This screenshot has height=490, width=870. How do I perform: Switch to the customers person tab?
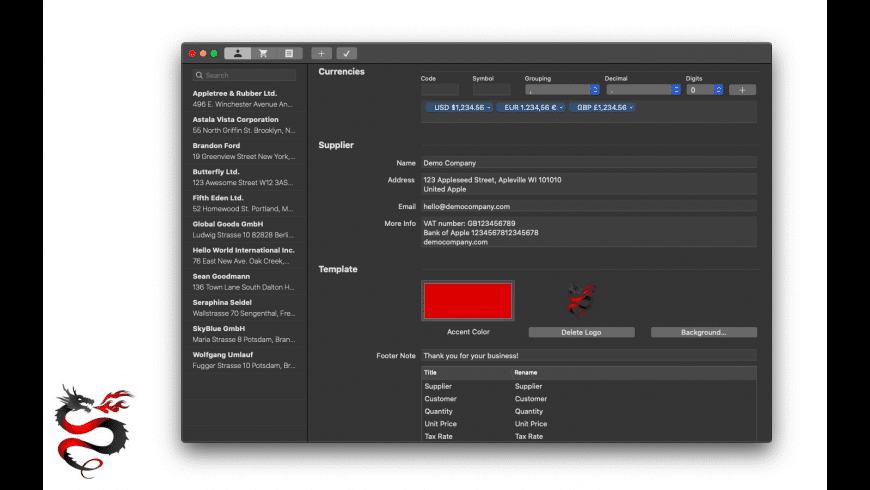(238, 53)
